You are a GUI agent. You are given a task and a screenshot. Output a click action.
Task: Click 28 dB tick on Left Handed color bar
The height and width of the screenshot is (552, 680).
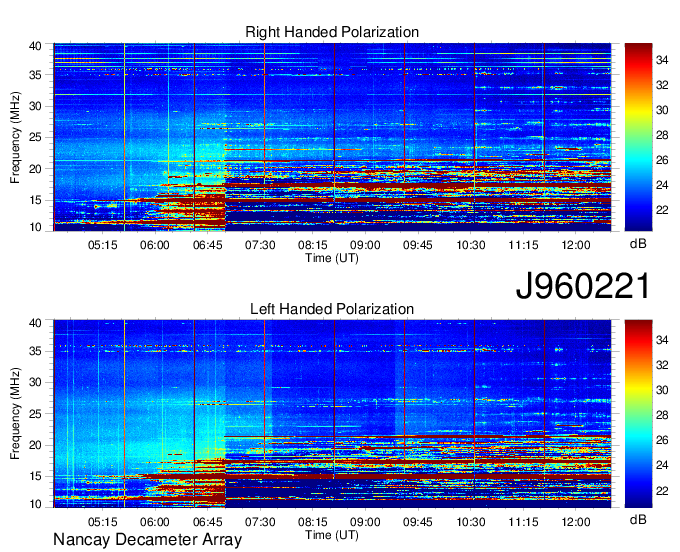pyautogui.click(x=662, y=415)
